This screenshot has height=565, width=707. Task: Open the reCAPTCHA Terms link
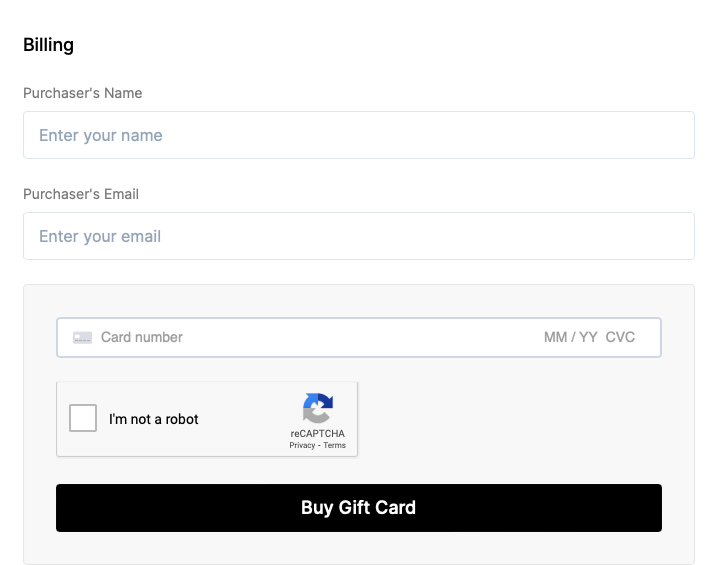coord(335,446)
